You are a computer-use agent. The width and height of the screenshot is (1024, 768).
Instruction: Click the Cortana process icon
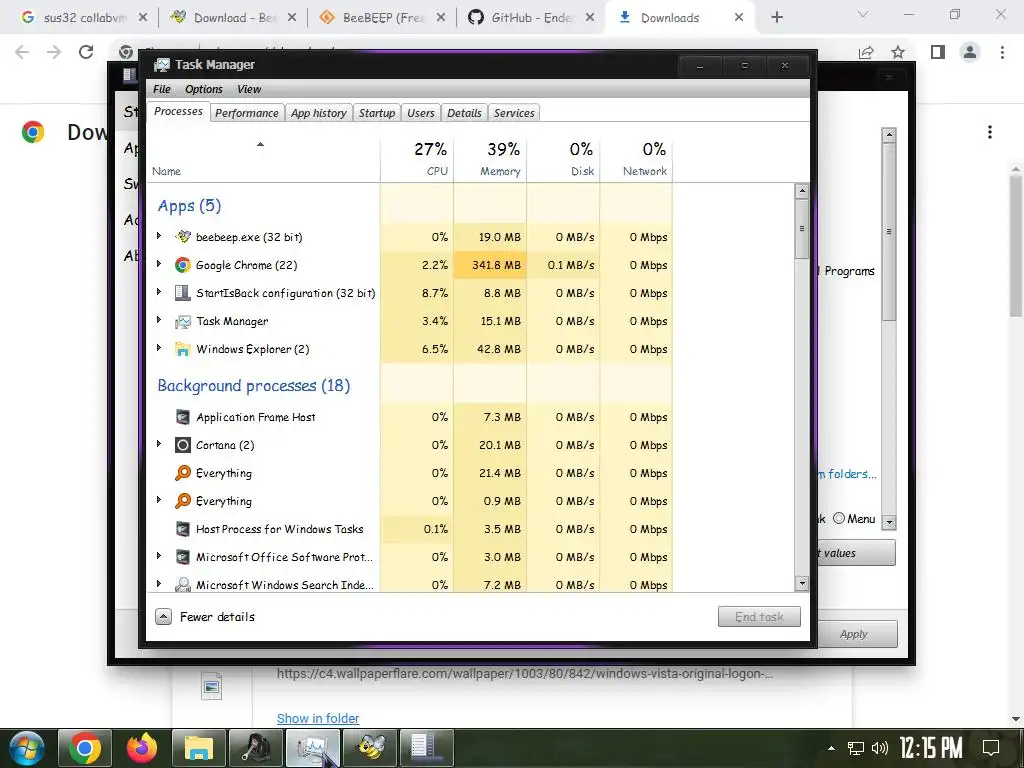pos(183,445)
